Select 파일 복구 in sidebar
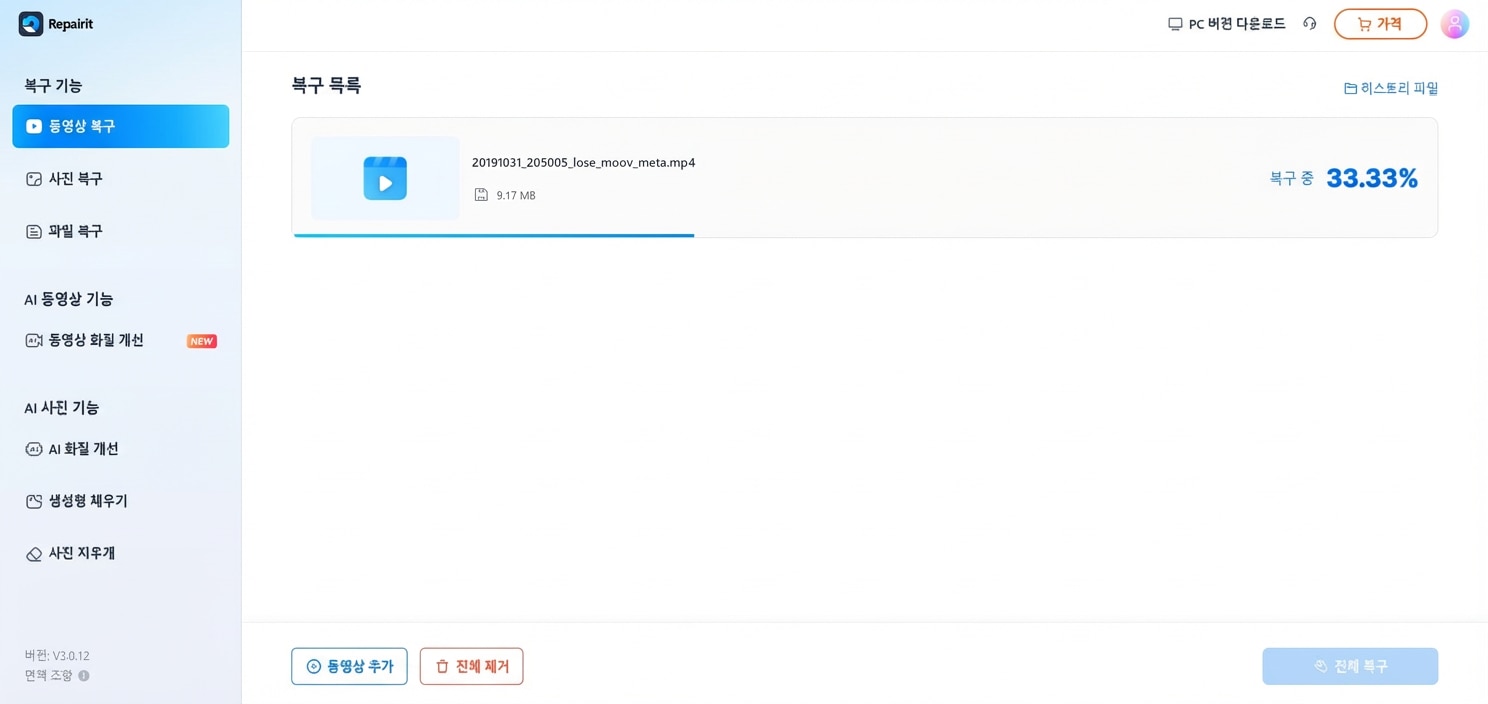Image resolution: width=1488 pixels, height=704 pixels. click(75, 231)
